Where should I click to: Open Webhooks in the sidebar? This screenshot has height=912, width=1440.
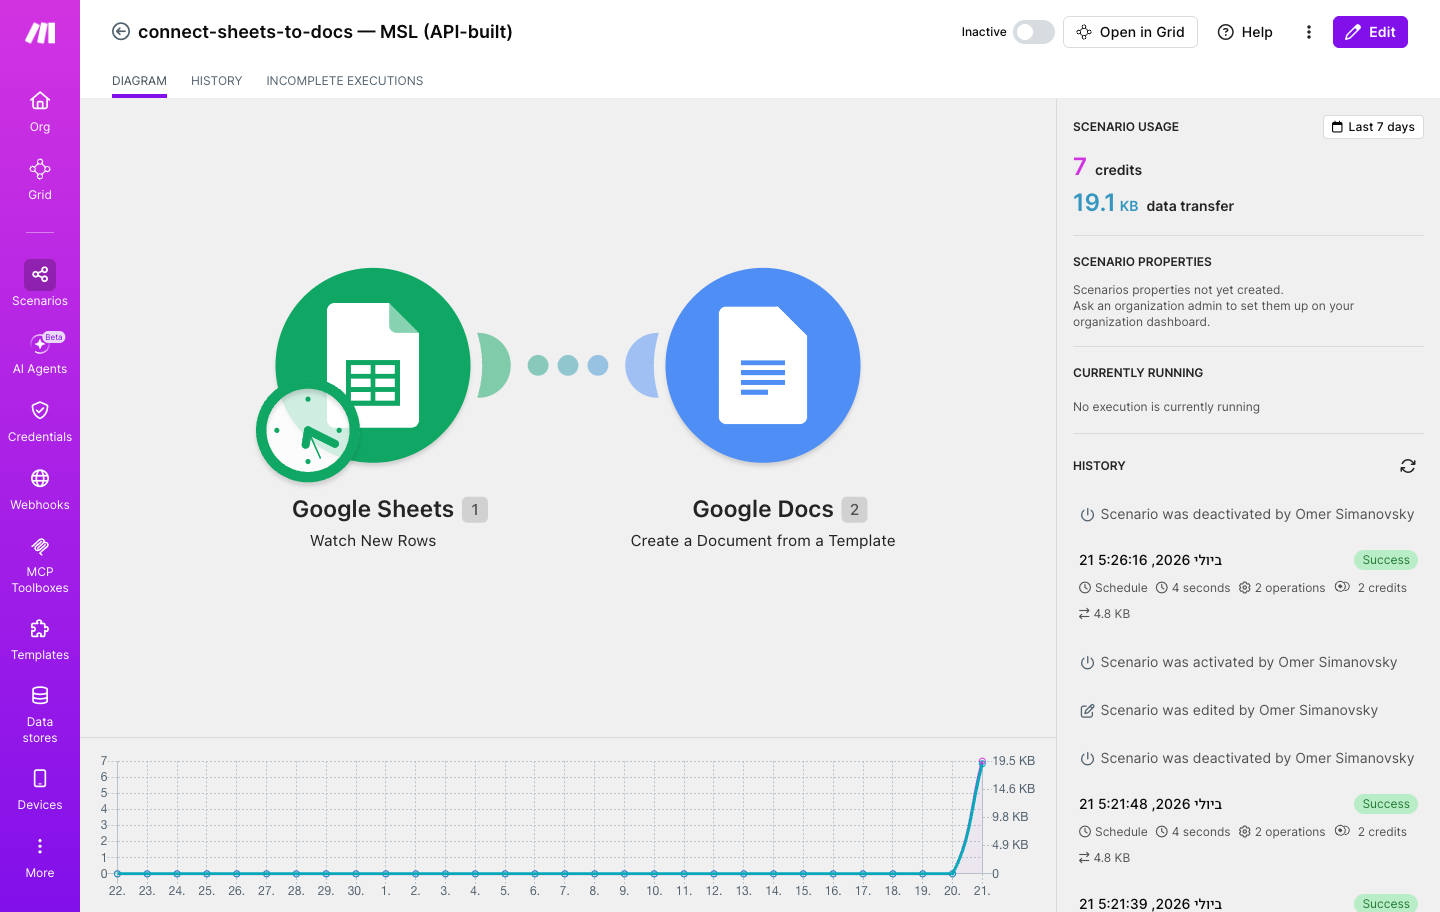coord(40,489)
